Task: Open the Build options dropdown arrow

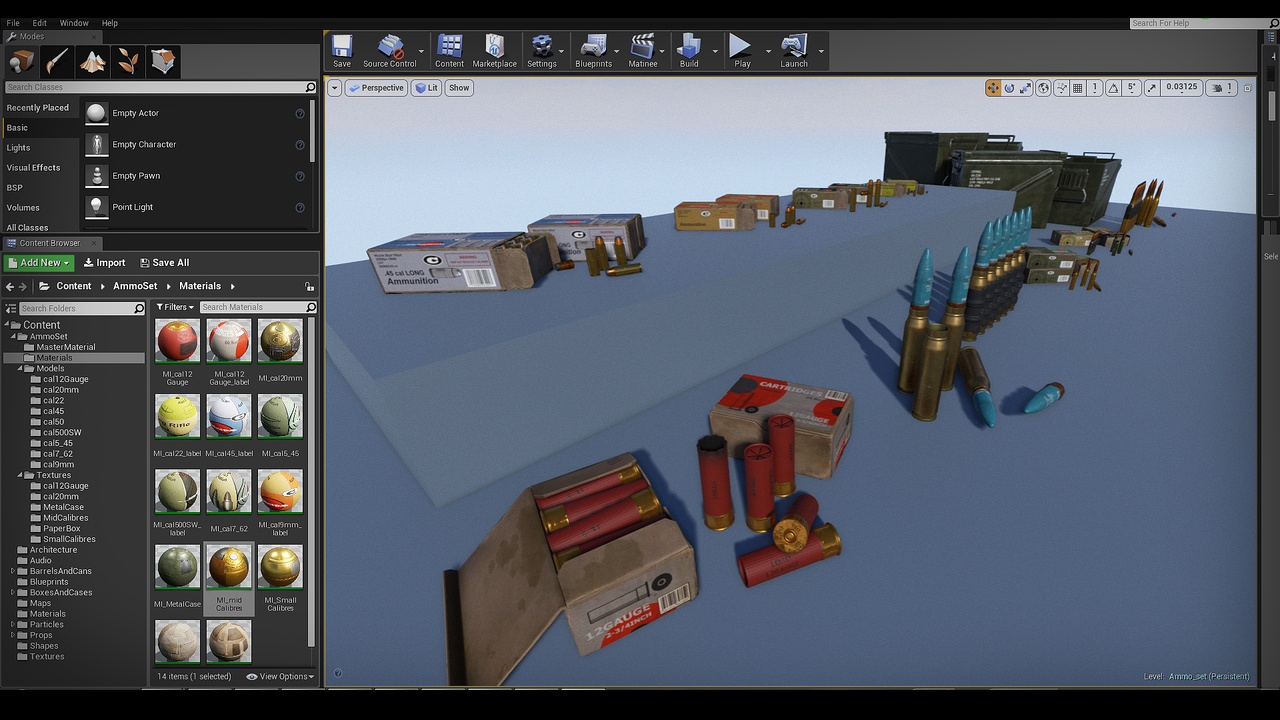Action: pyautogui.click(x=715, y=51)
